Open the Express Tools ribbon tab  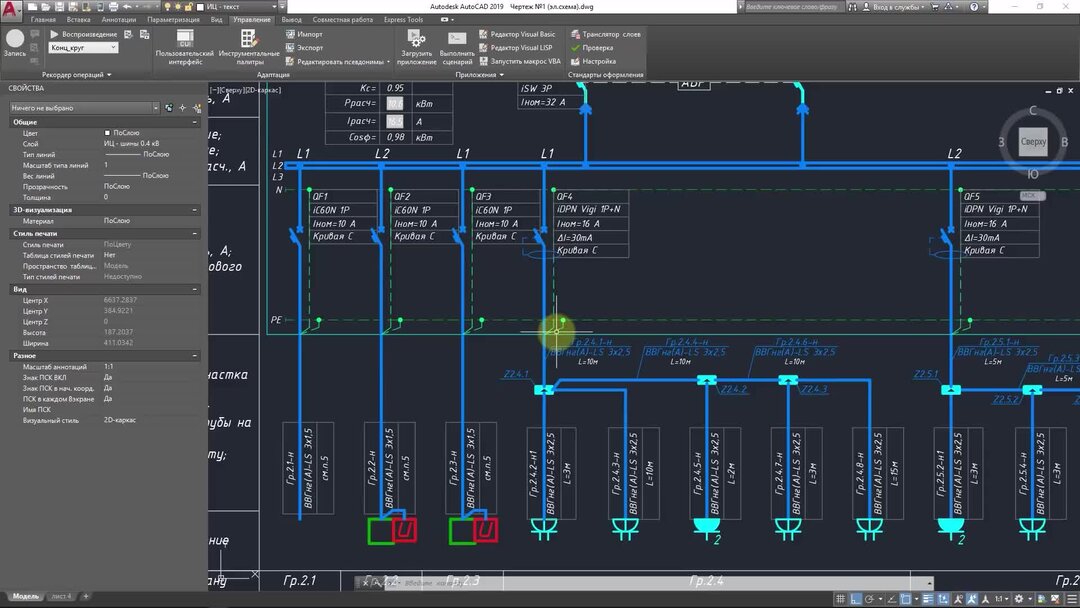403,19
